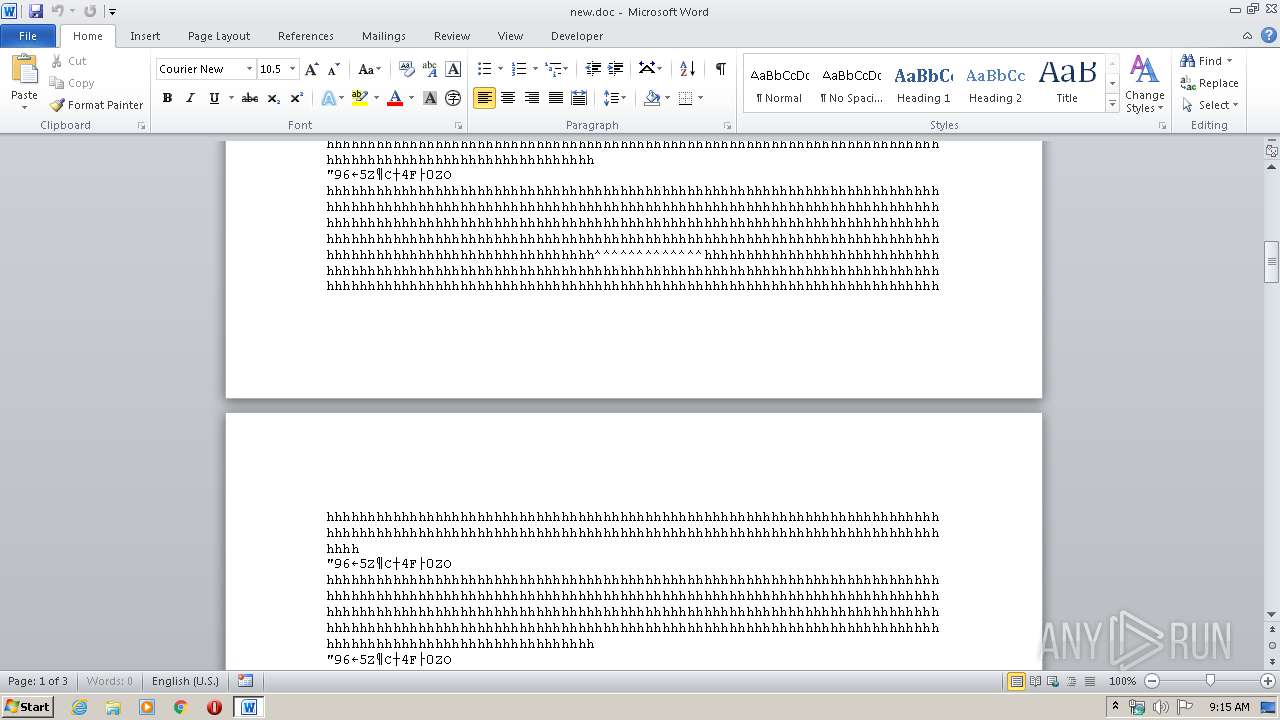The width and height of the screenshot is (1280, 720).
Task: Click the macro recording status bar icon
Action: (x=246, y=681)
